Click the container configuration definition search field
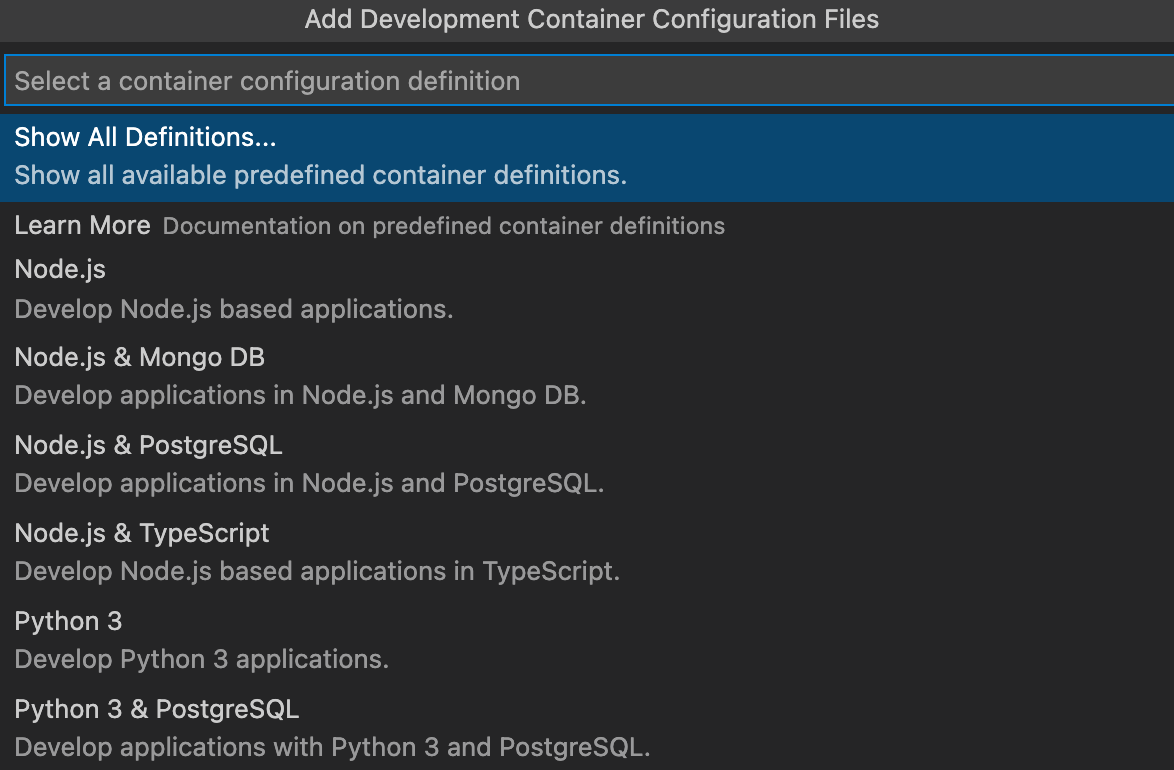 [589, 80]
